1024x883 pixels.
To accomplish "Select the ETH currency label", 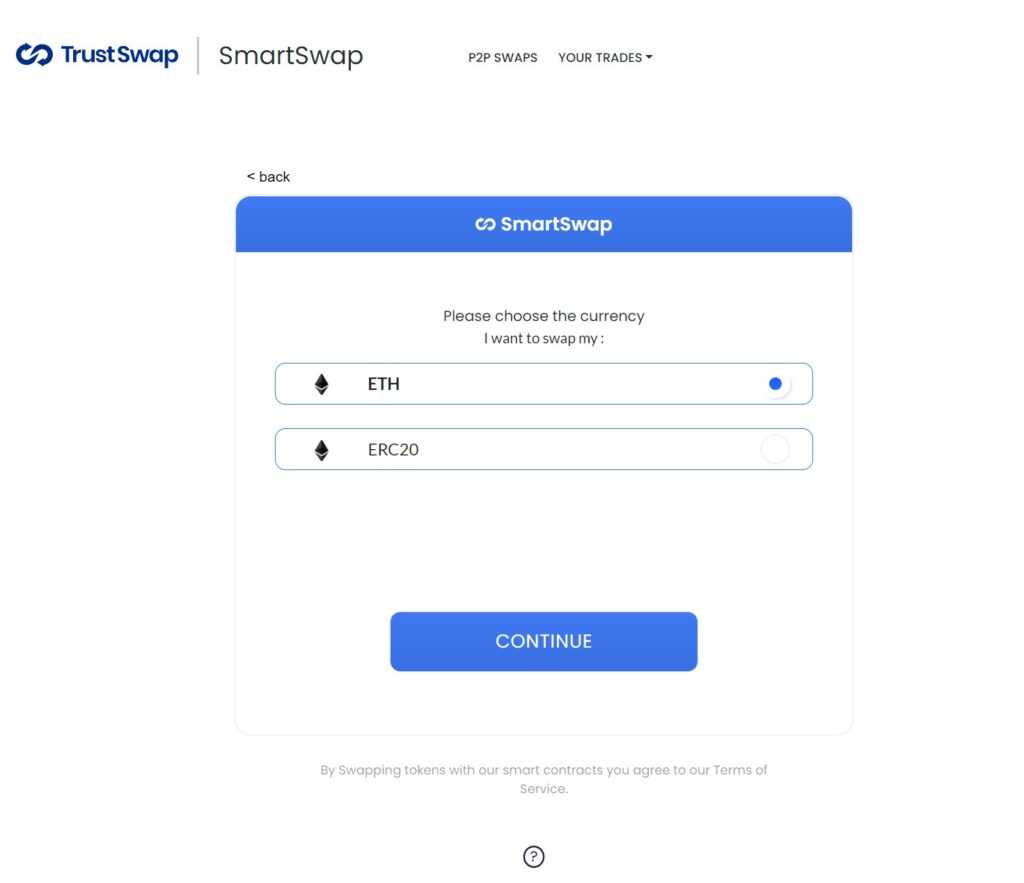I will tap(384, 384).
